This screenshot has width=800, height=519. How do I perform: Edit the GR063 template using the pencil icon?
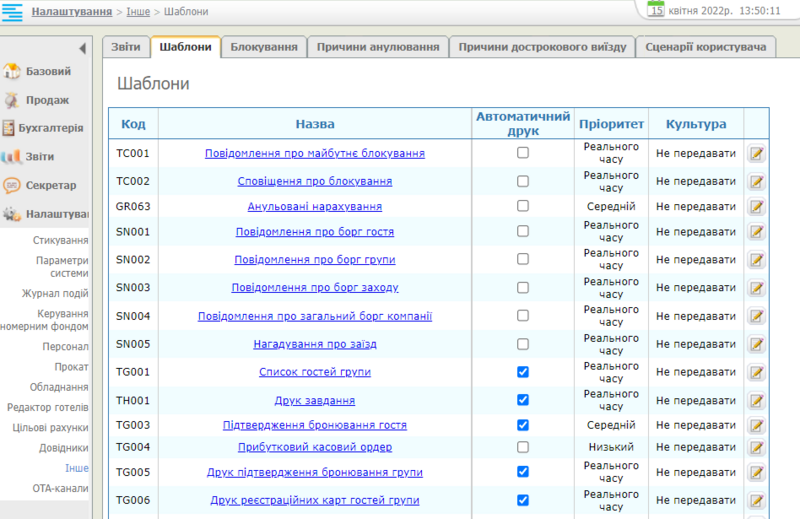pyautogui.click(x=756, y=207)
